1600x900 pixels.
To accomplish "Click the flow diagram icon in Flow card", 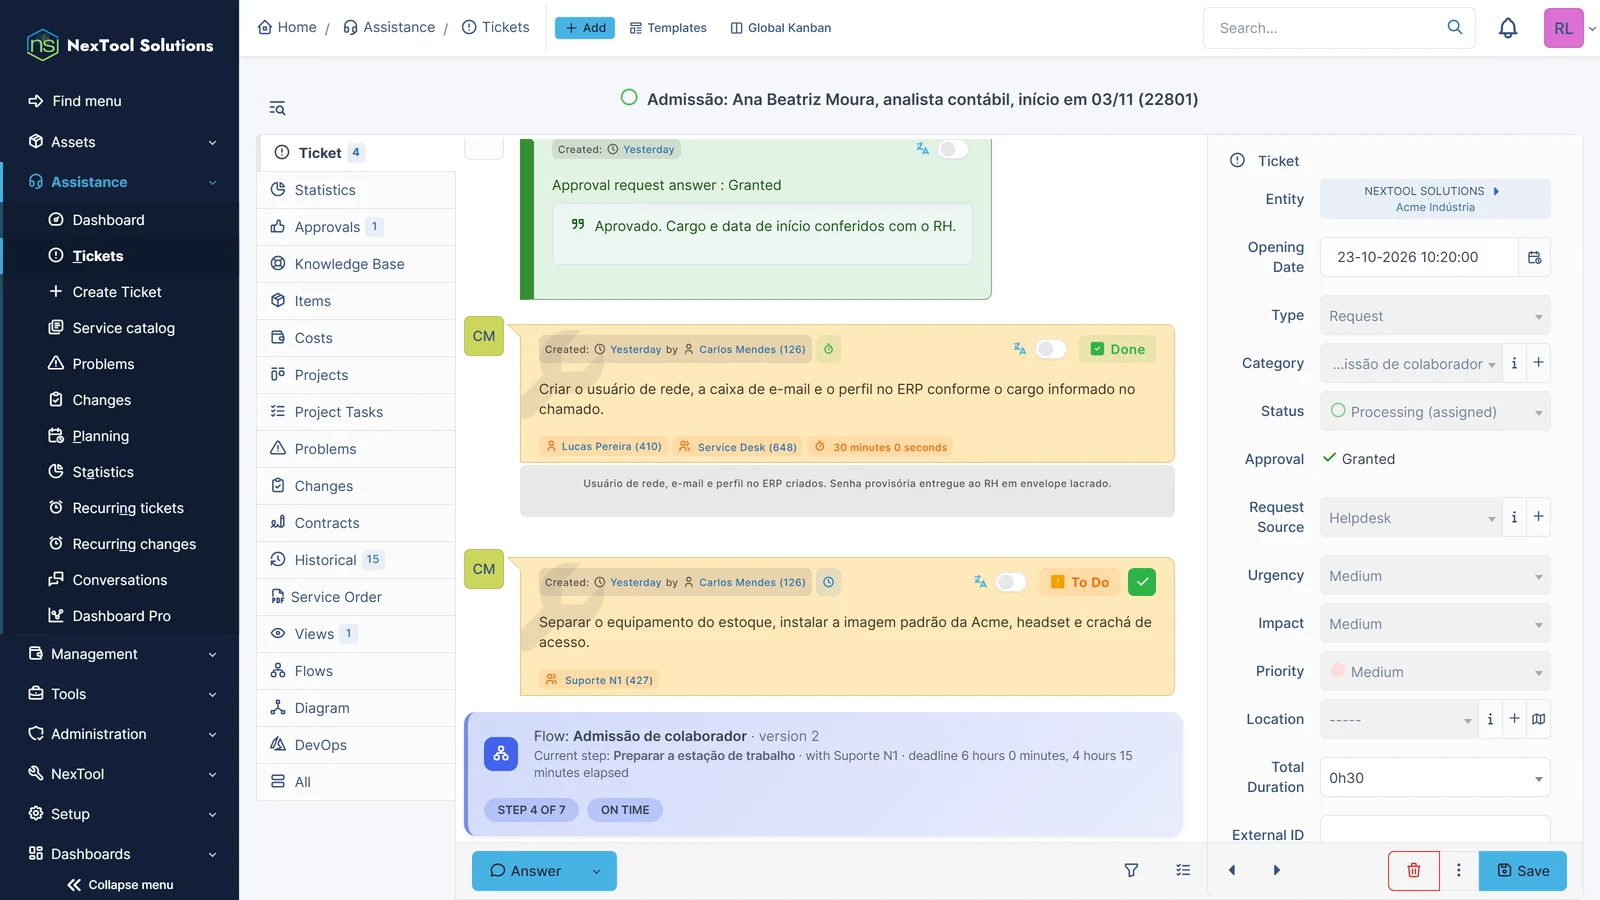I will click(x=501, y=754).
